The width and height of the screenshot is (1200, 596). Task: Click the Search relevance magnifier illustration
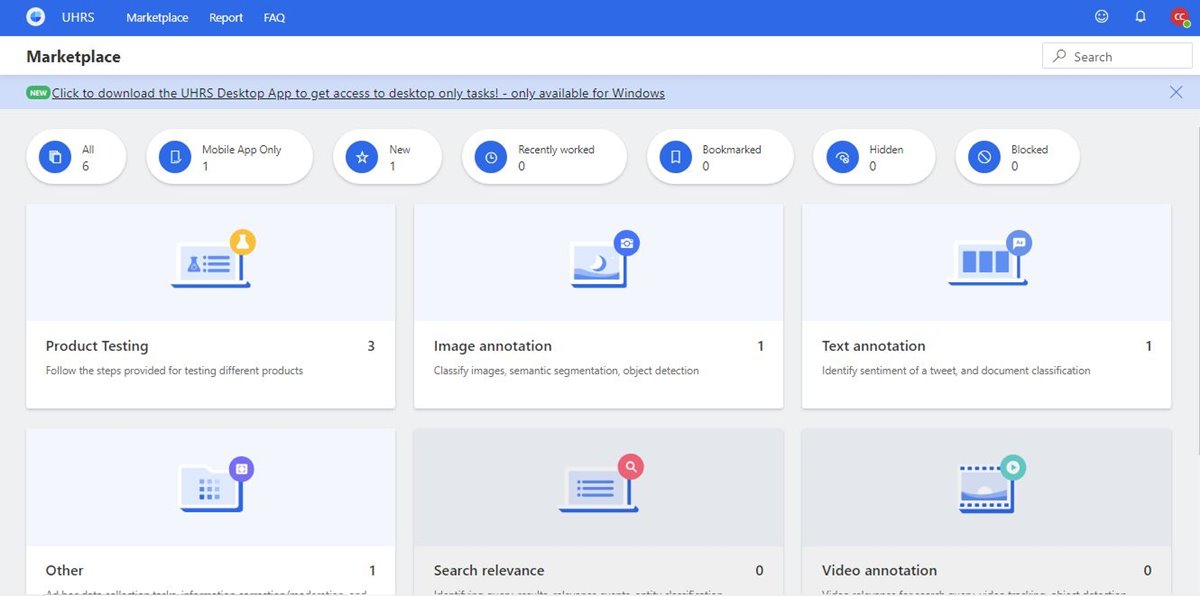coord(600,484)
